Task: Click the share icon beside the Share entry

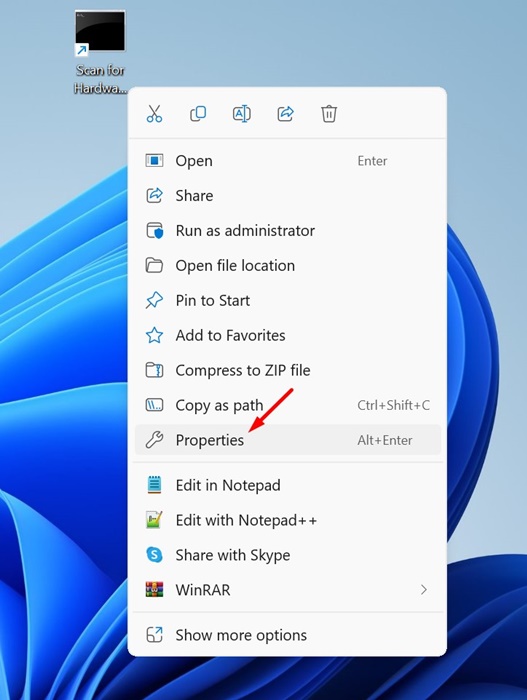Action: (154, 196)
